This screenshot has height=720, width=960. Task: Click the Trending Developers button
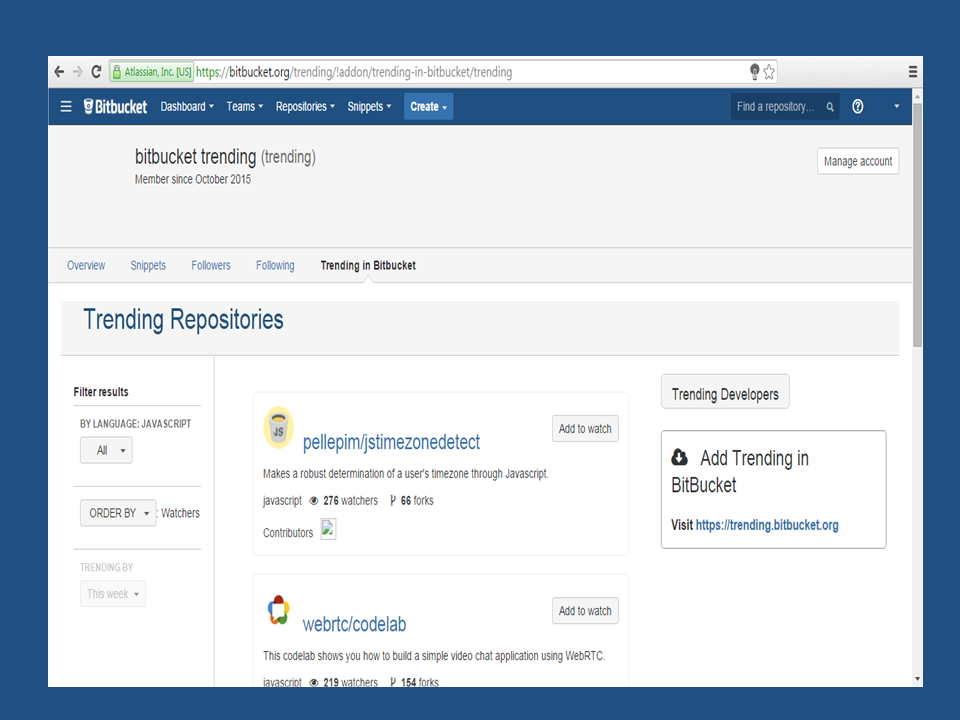tap(725, 392)
